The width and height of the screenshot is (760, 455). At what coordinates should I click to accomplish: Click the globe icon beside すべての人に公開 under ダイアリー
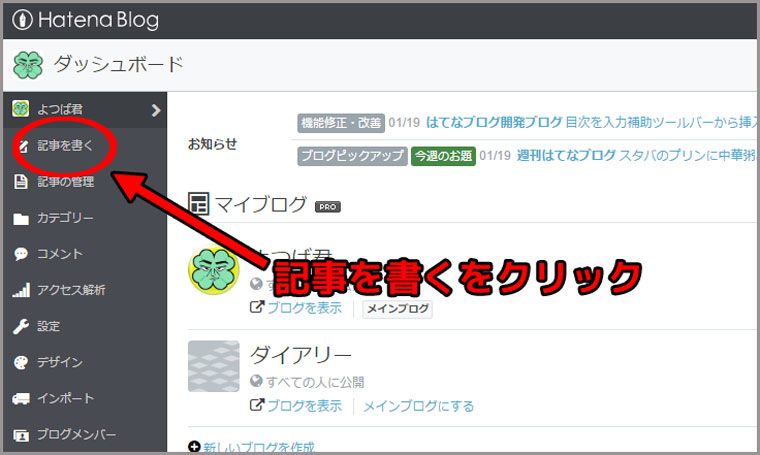(256, 381)
